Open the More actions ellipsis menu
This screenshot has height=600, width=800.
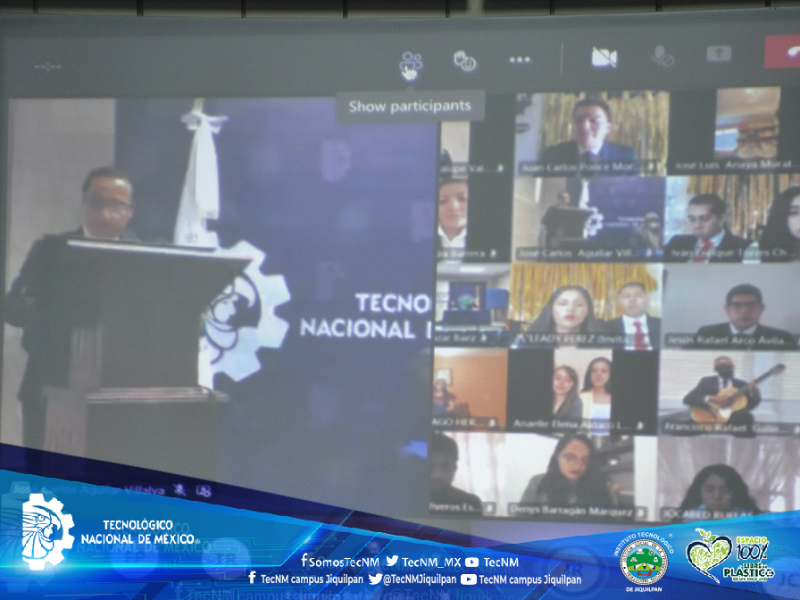click(519, 60)
